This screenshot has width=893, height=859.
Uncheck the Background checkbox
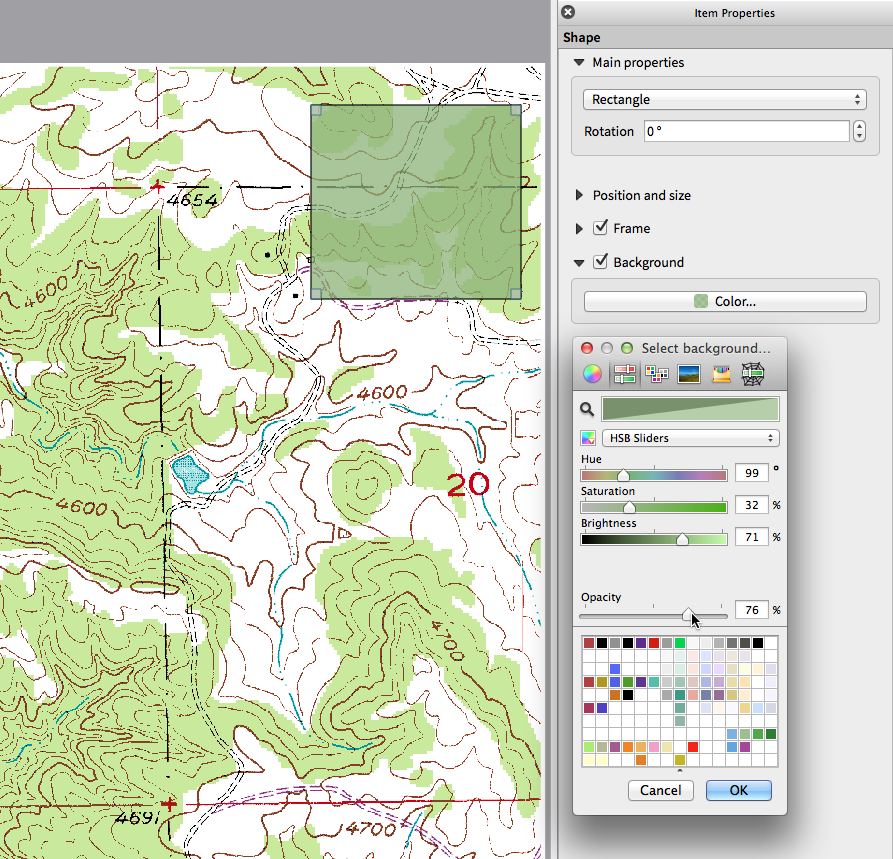pyautogui.click(x=600, y=262)
